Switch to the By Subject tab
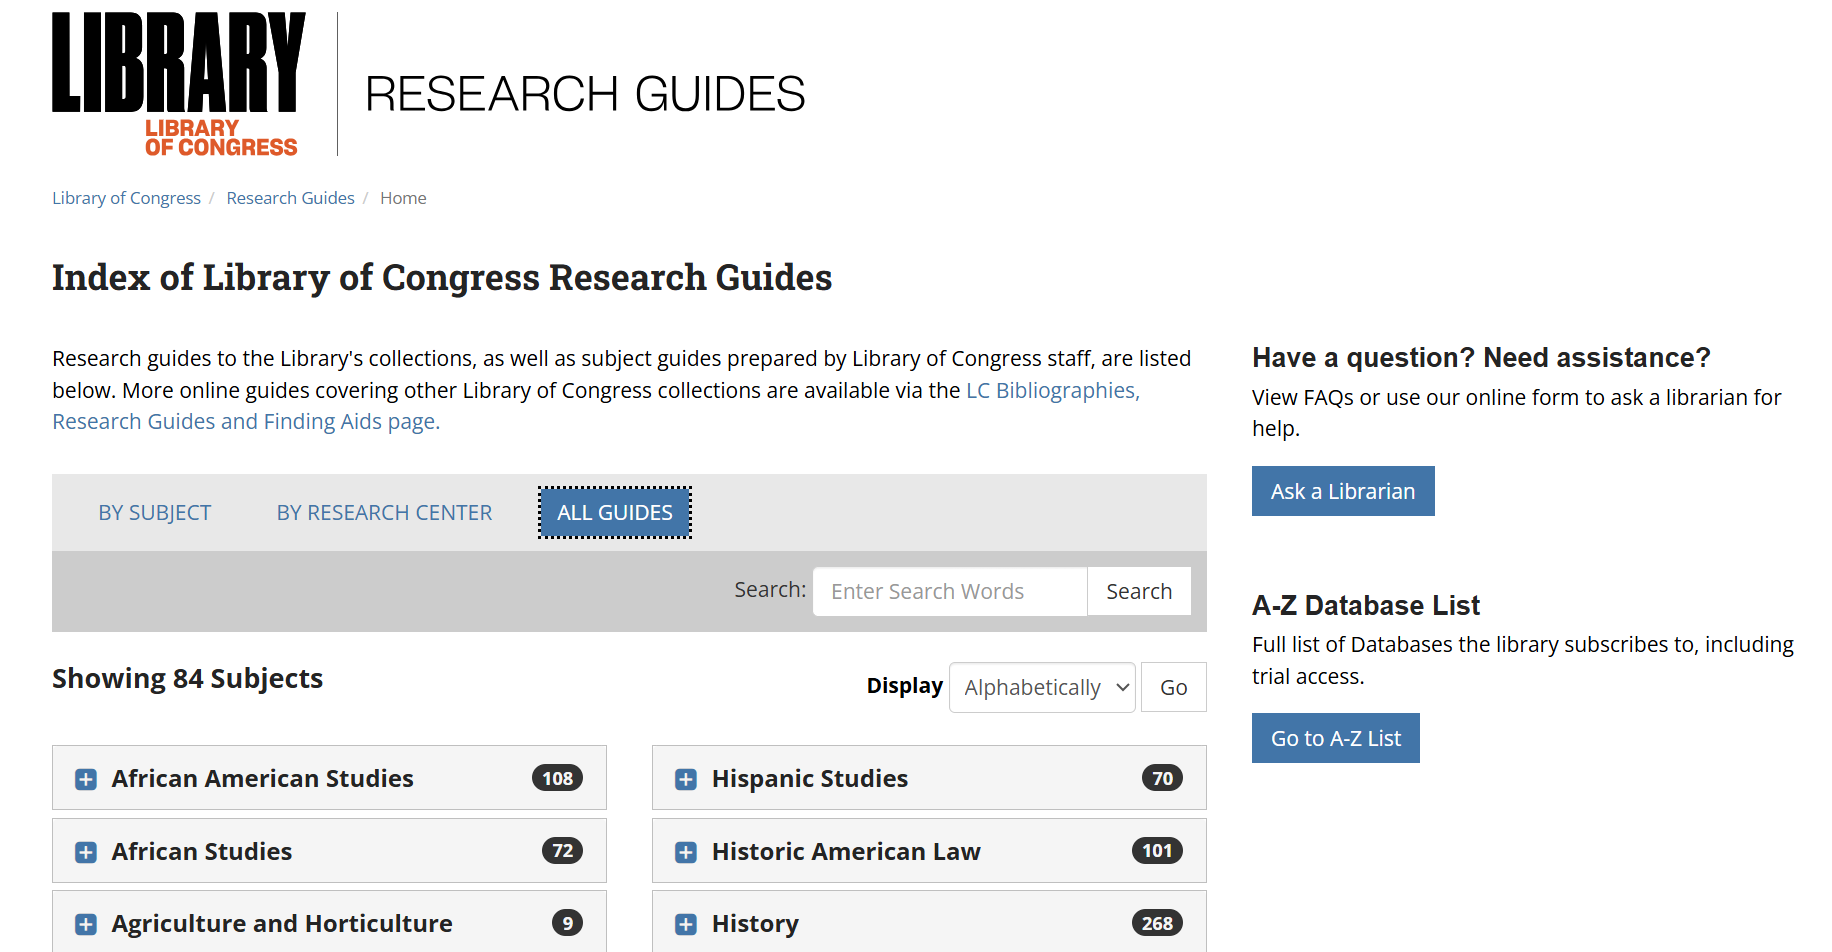The width and height of the screenshot is (1832, 952). [x=155, y=513]
